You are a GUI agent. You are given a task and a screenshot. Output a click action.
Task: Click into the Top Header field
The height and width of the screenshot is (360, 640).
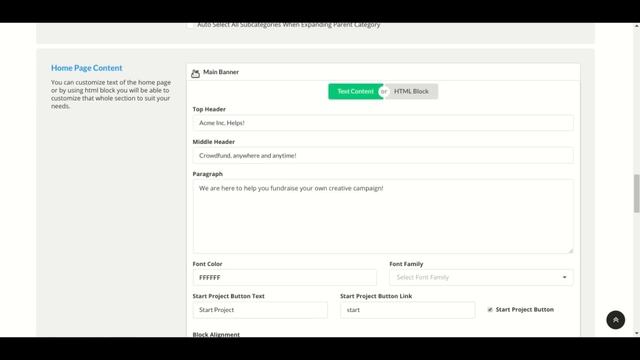[x=383, y=123]
